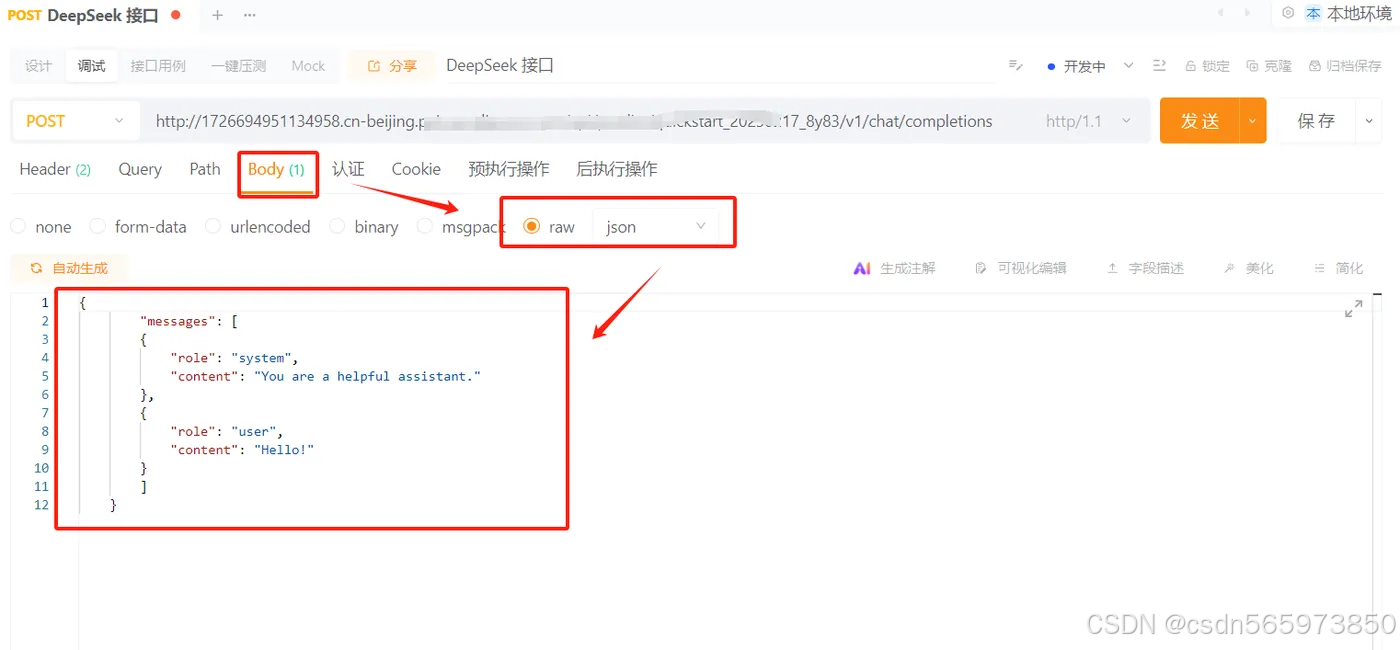
Task: Click the share icon beside 分享
Action: point(374,66)
